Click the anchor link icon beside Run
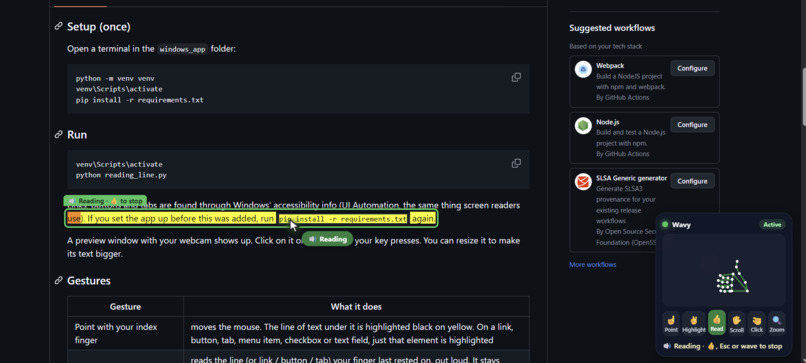 pyautogui.click(x=59, y=134)
